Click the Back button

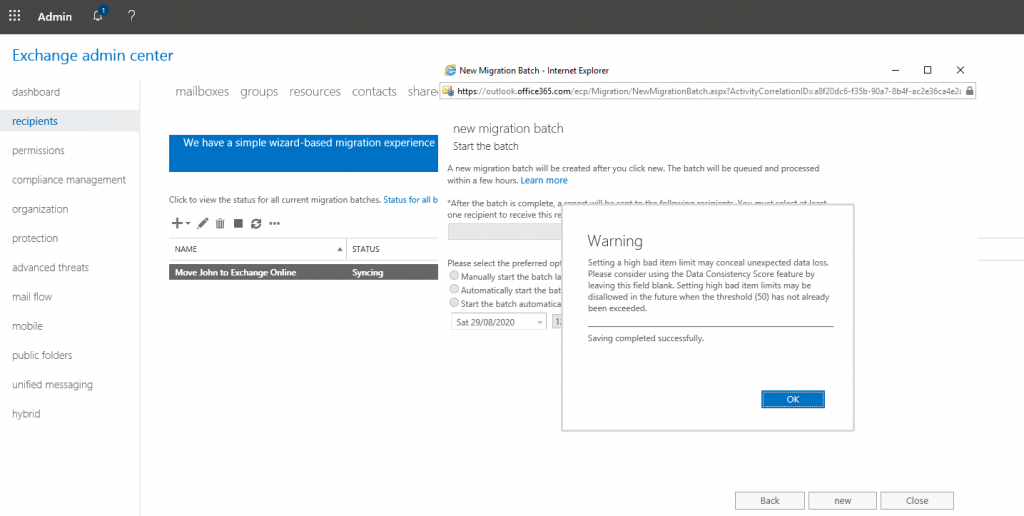(769, 501)
